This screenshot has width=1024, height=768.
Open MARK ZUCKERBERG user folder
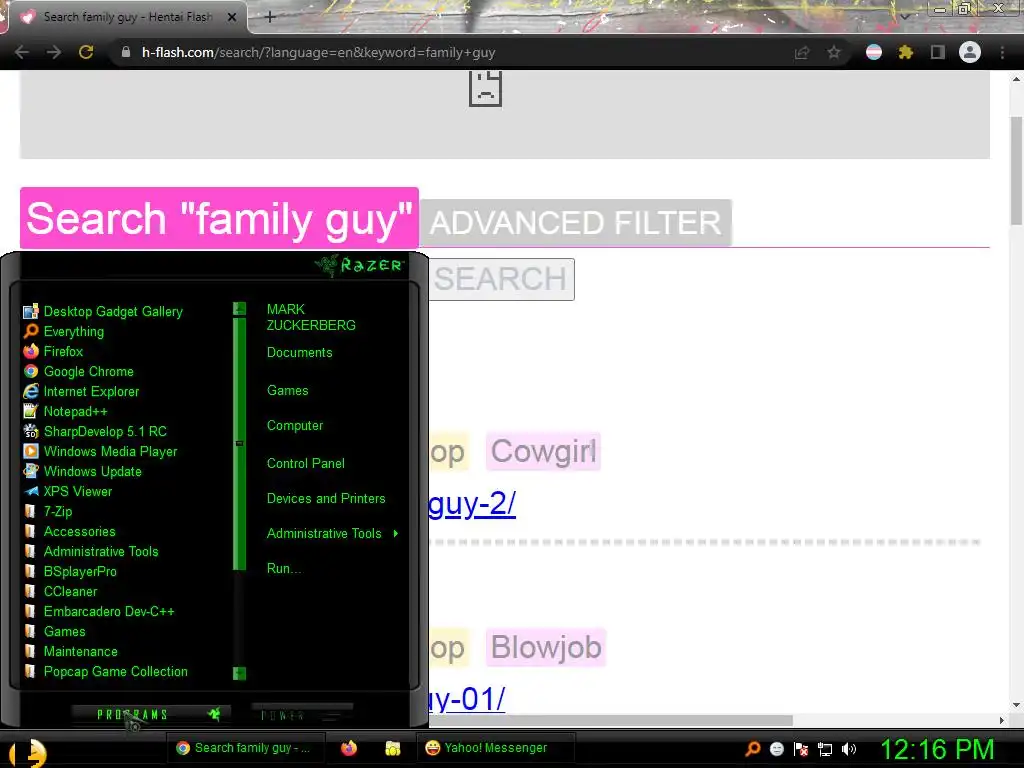click(311, 317)
